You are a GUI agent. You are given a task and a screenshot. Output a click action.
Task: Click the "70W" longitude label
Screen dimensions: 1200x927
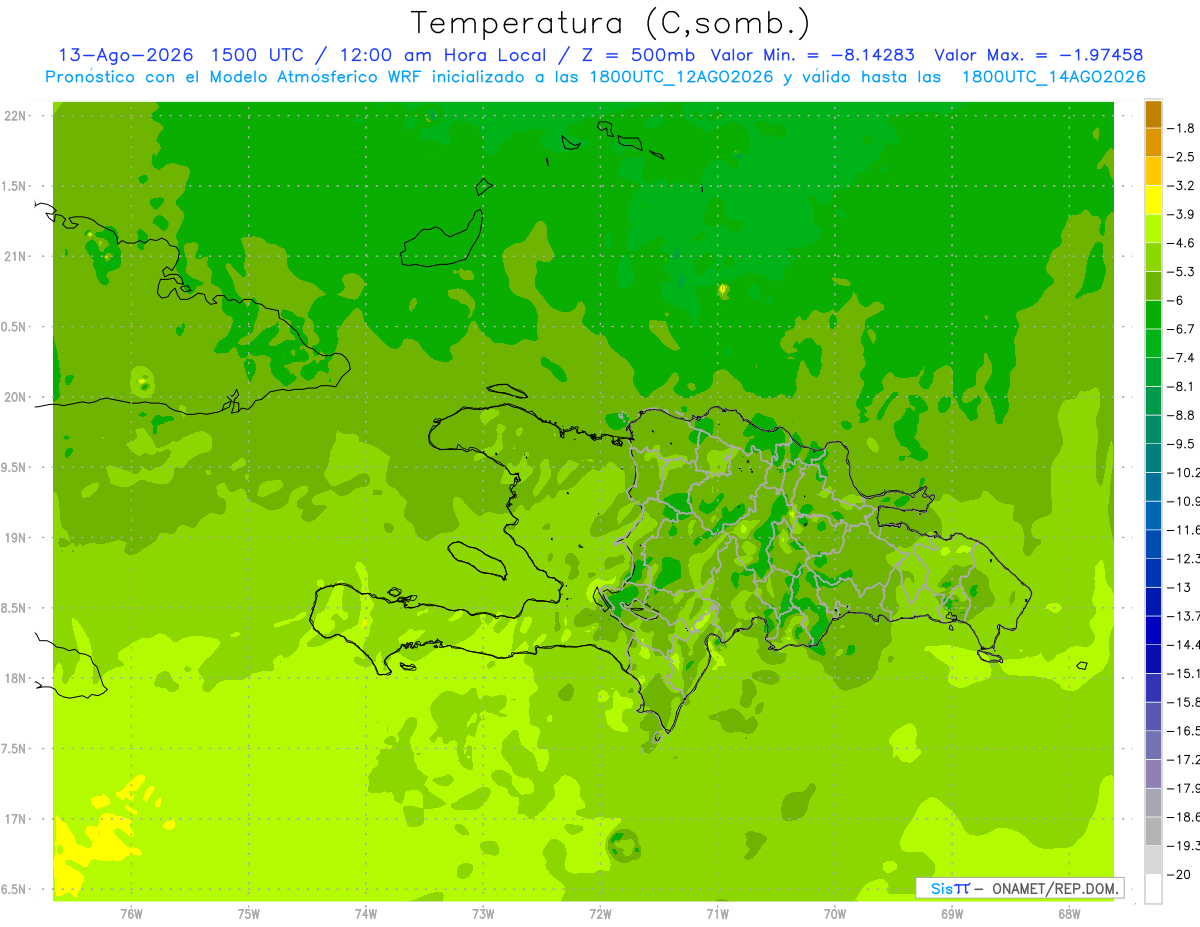[835, 914]
